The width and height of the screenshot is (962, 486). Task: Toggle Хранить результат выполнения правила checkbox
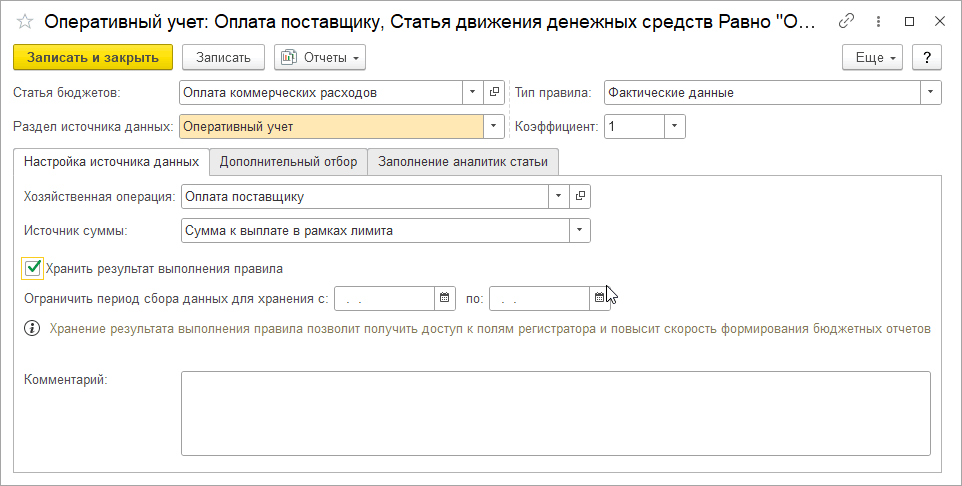point(33,268)
